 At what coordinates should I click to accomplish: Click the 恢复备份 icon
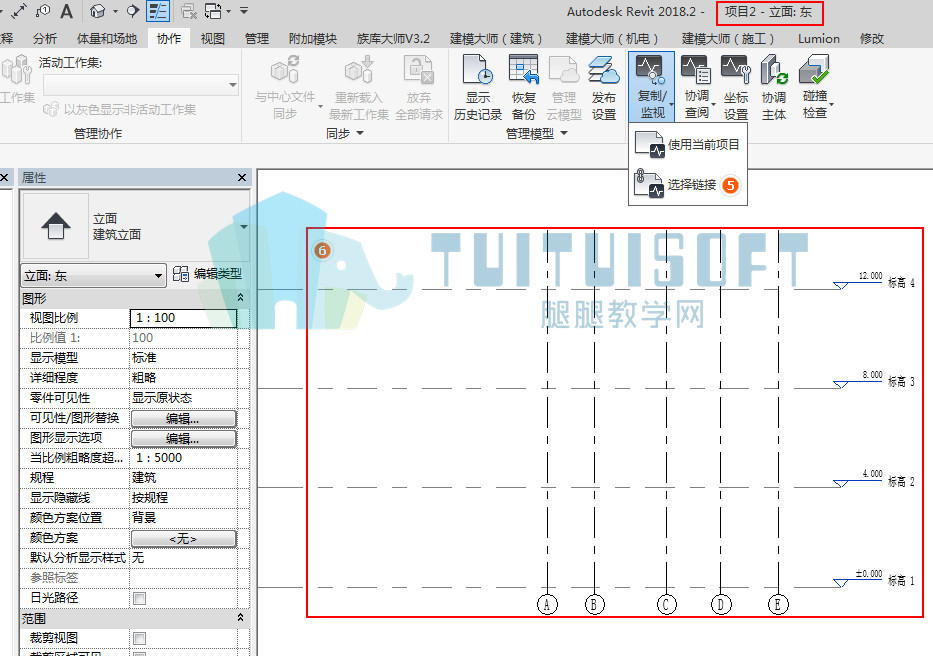click(524, 87)
